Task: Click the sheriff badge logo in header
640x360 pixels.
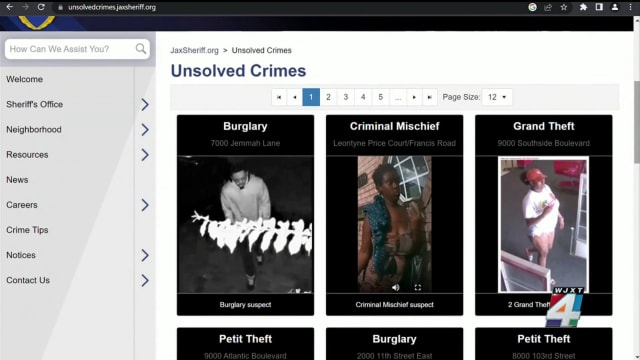Action: coord(36,22)
